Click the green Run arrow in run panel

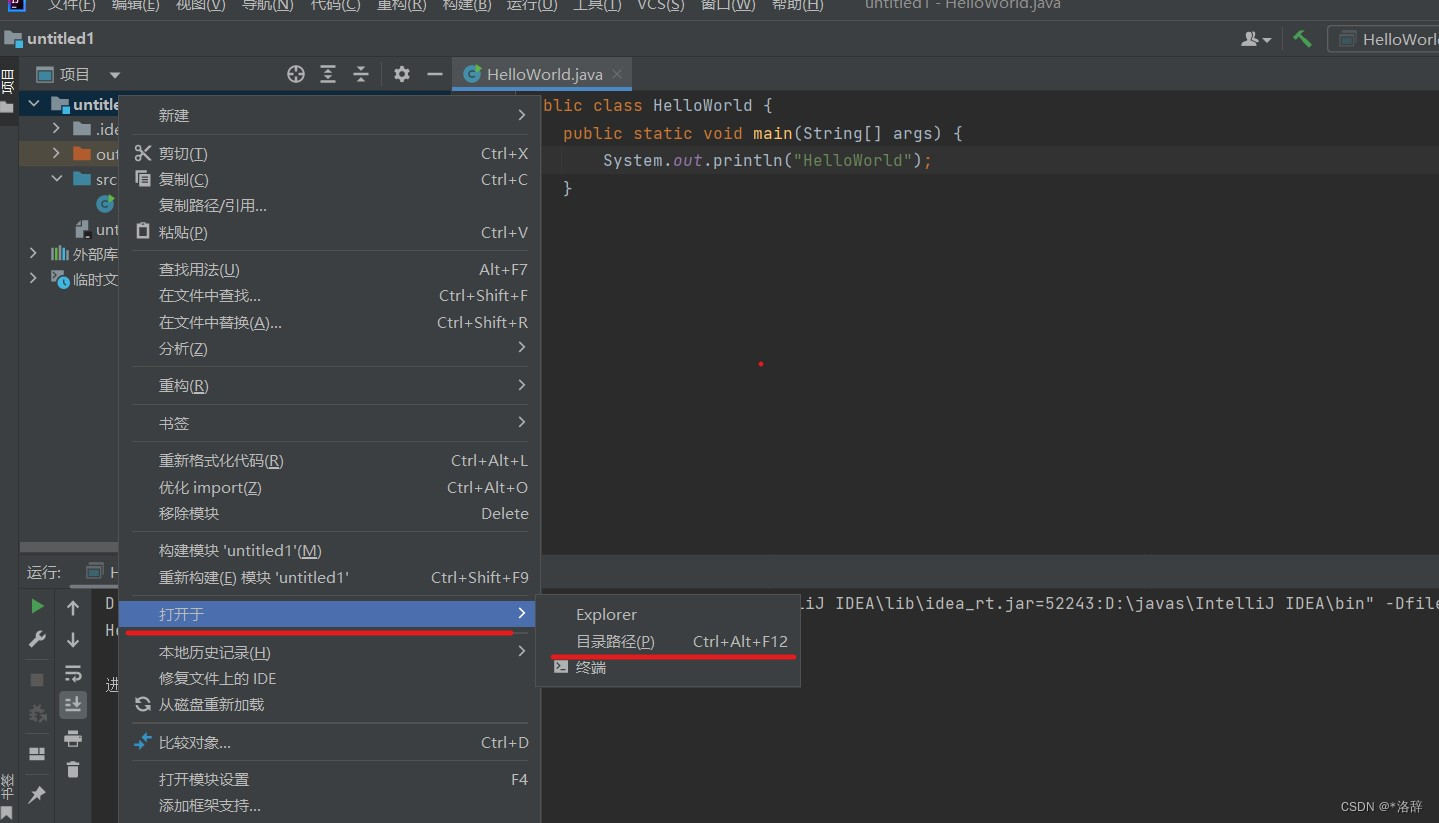[x=37, y=606]
